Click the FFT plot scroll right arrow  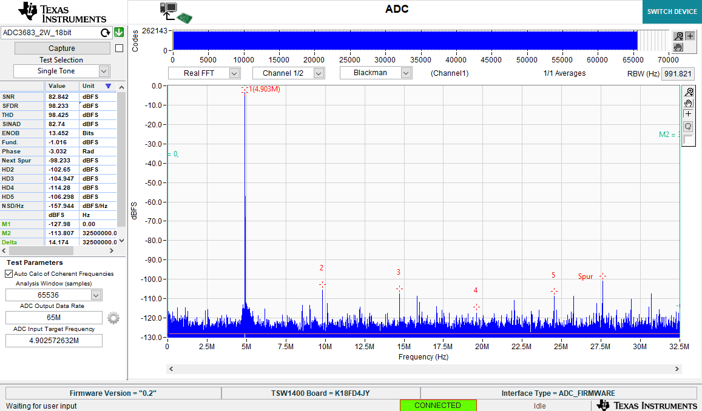tap(677, 369)
